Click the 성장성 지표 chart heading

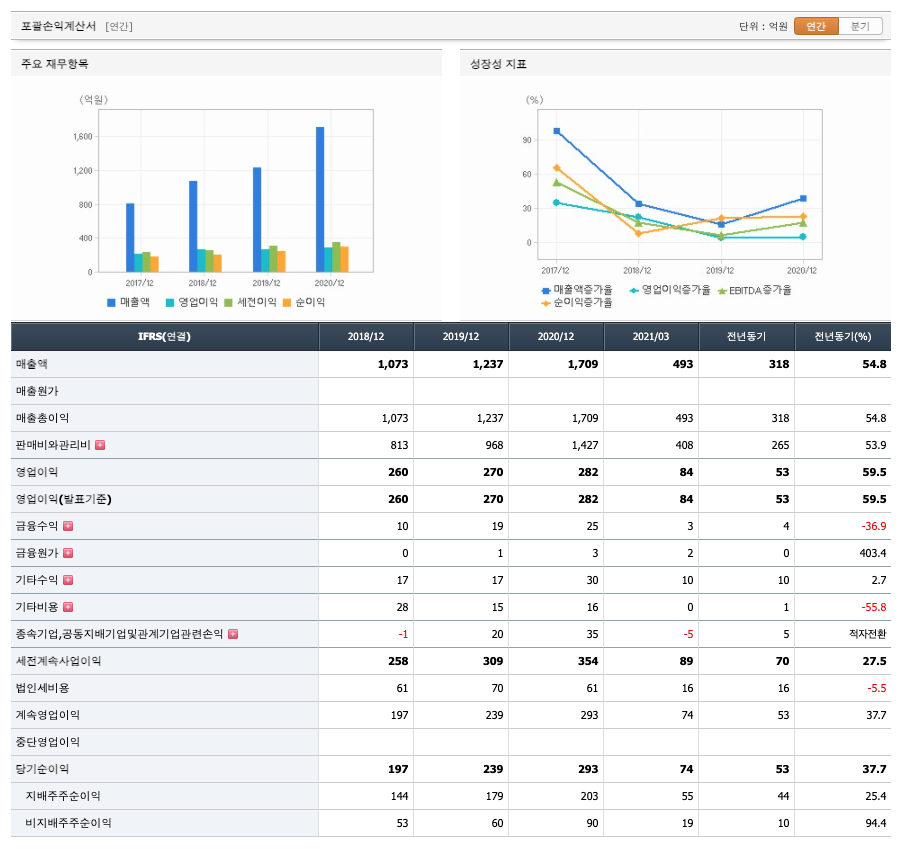coord(498,64)
